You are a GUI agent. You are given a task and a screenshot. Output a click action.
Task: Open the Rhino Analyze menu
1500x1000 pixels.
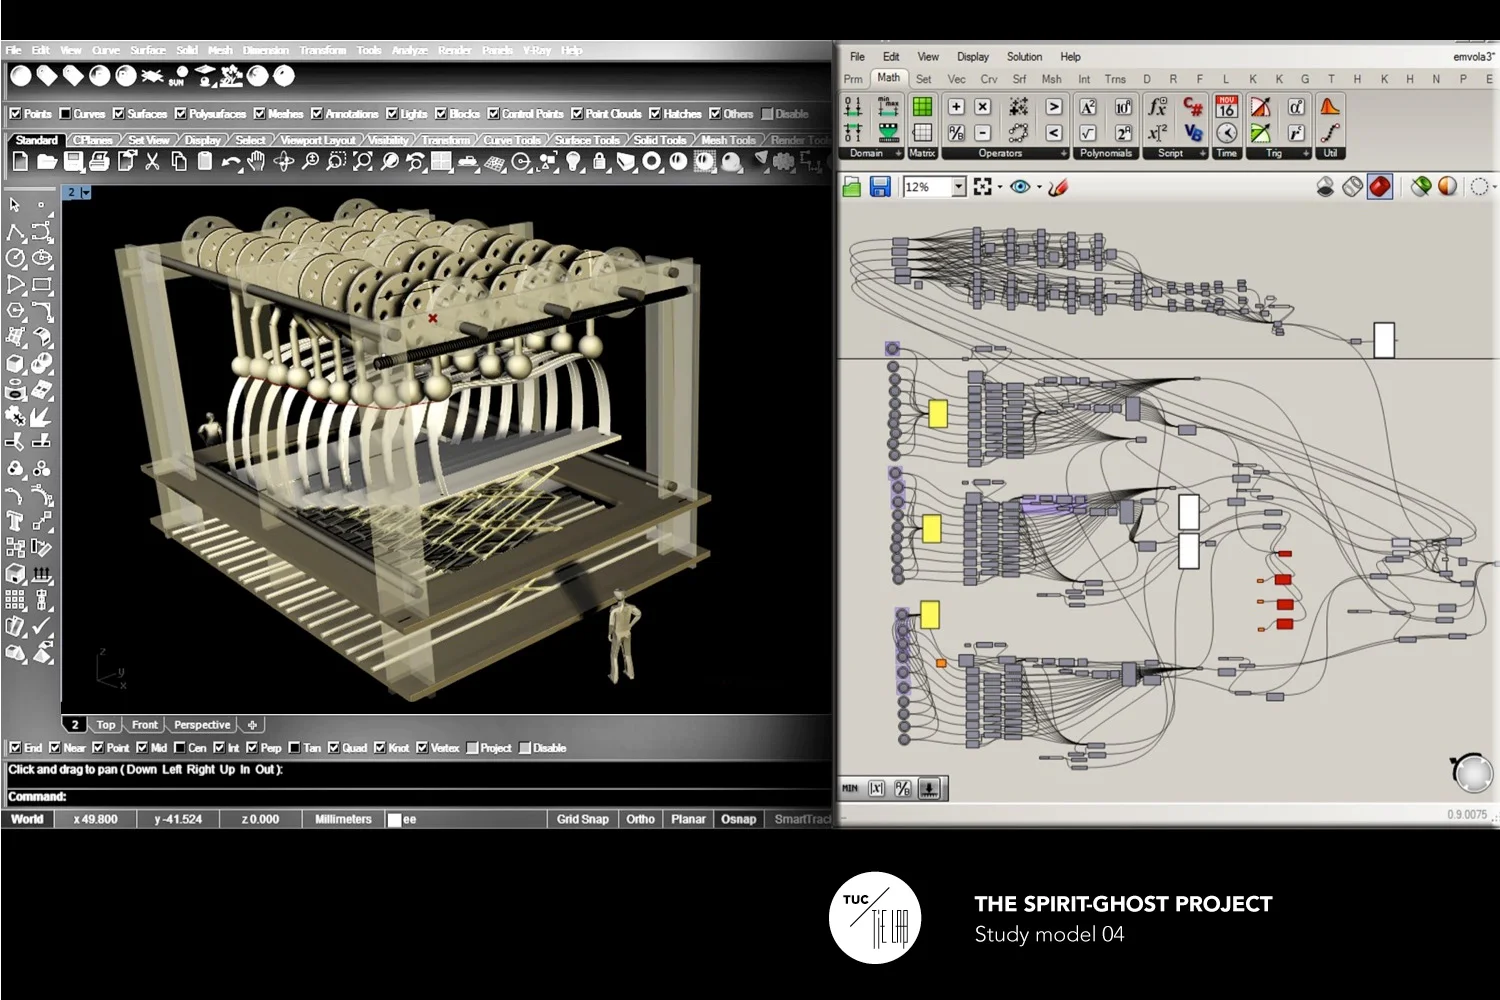[x=409, y=50]
